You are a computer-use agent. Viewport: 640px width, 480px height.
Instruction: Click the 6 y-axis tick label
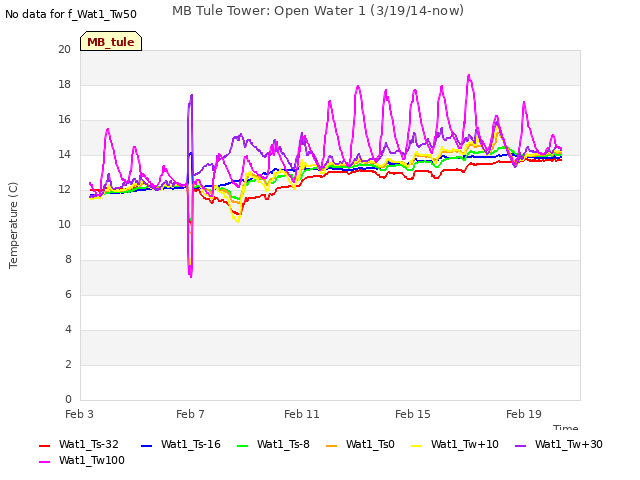click(x=68, y=295)
